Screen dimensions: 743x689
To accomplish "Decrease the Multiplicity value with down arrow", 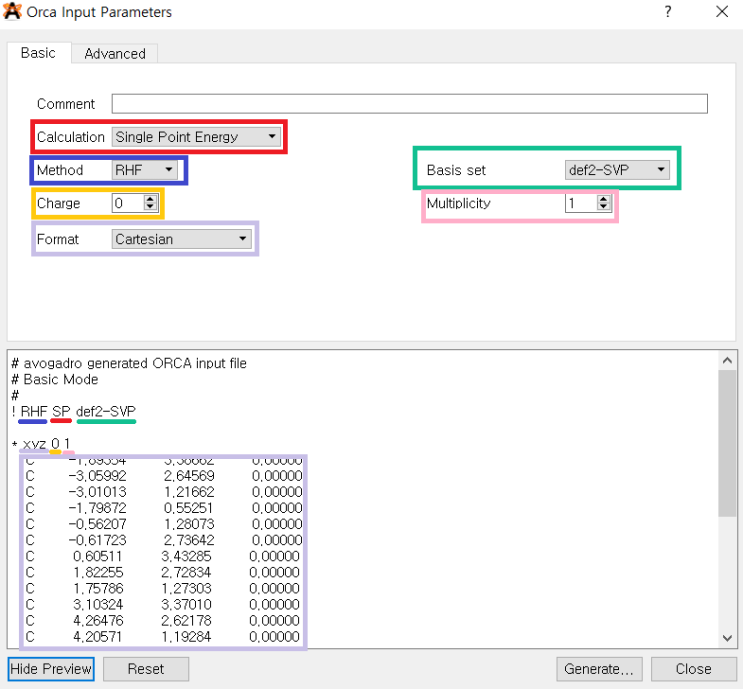I will (x=603, y=207).
